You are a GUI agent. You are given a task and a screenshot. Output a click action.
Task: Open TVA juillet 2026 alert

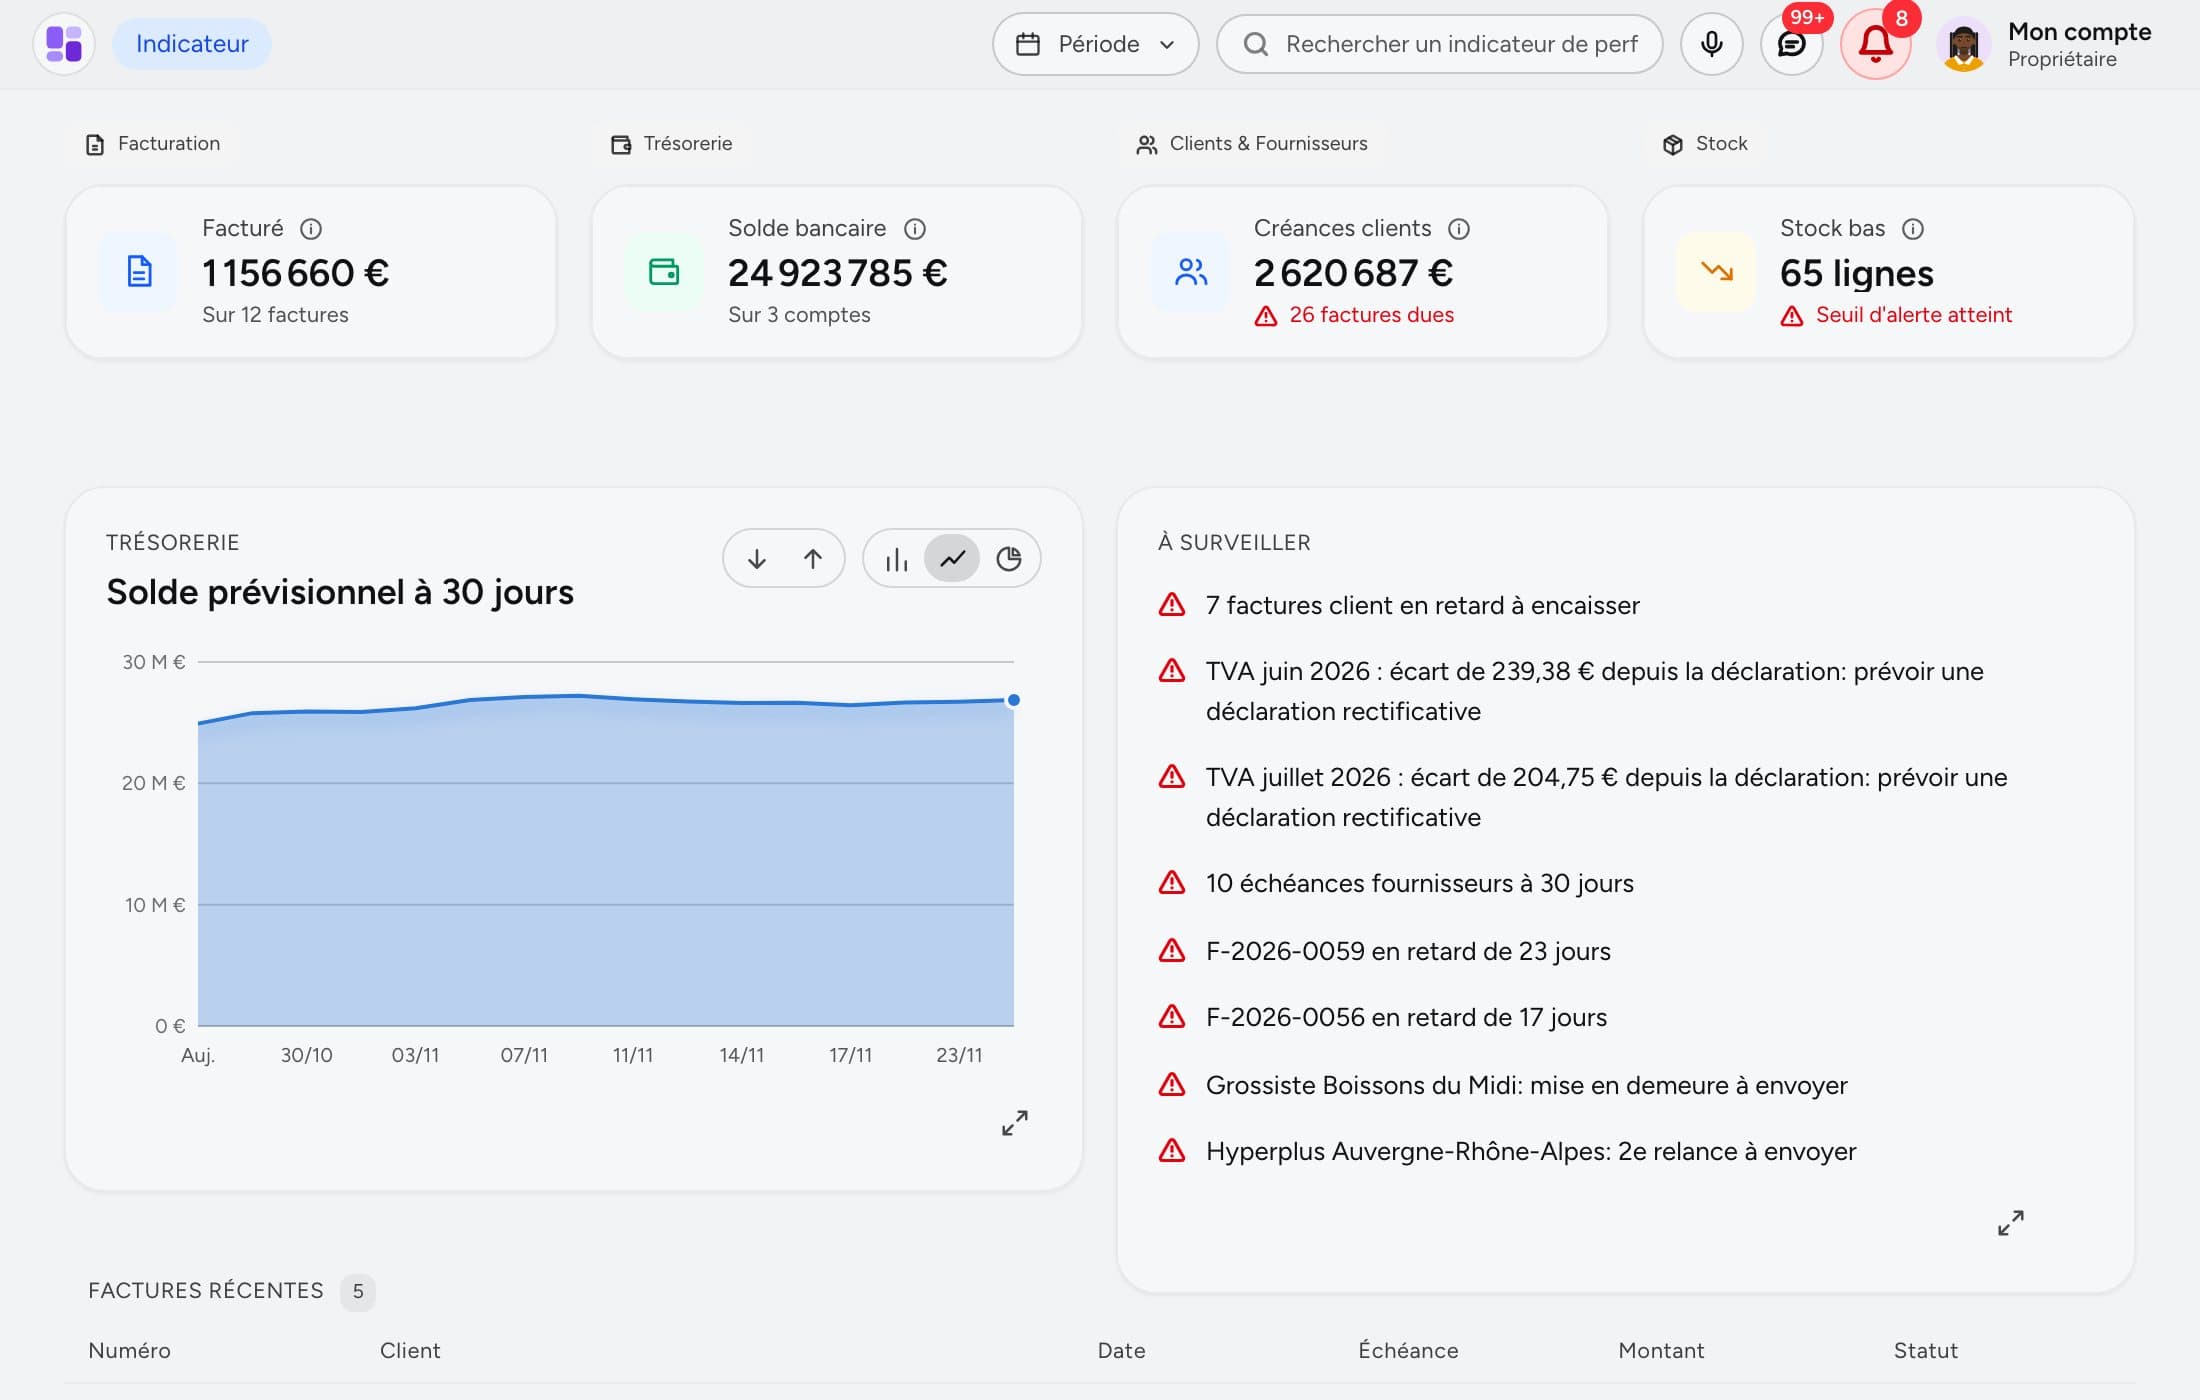tap(1583, 797)
